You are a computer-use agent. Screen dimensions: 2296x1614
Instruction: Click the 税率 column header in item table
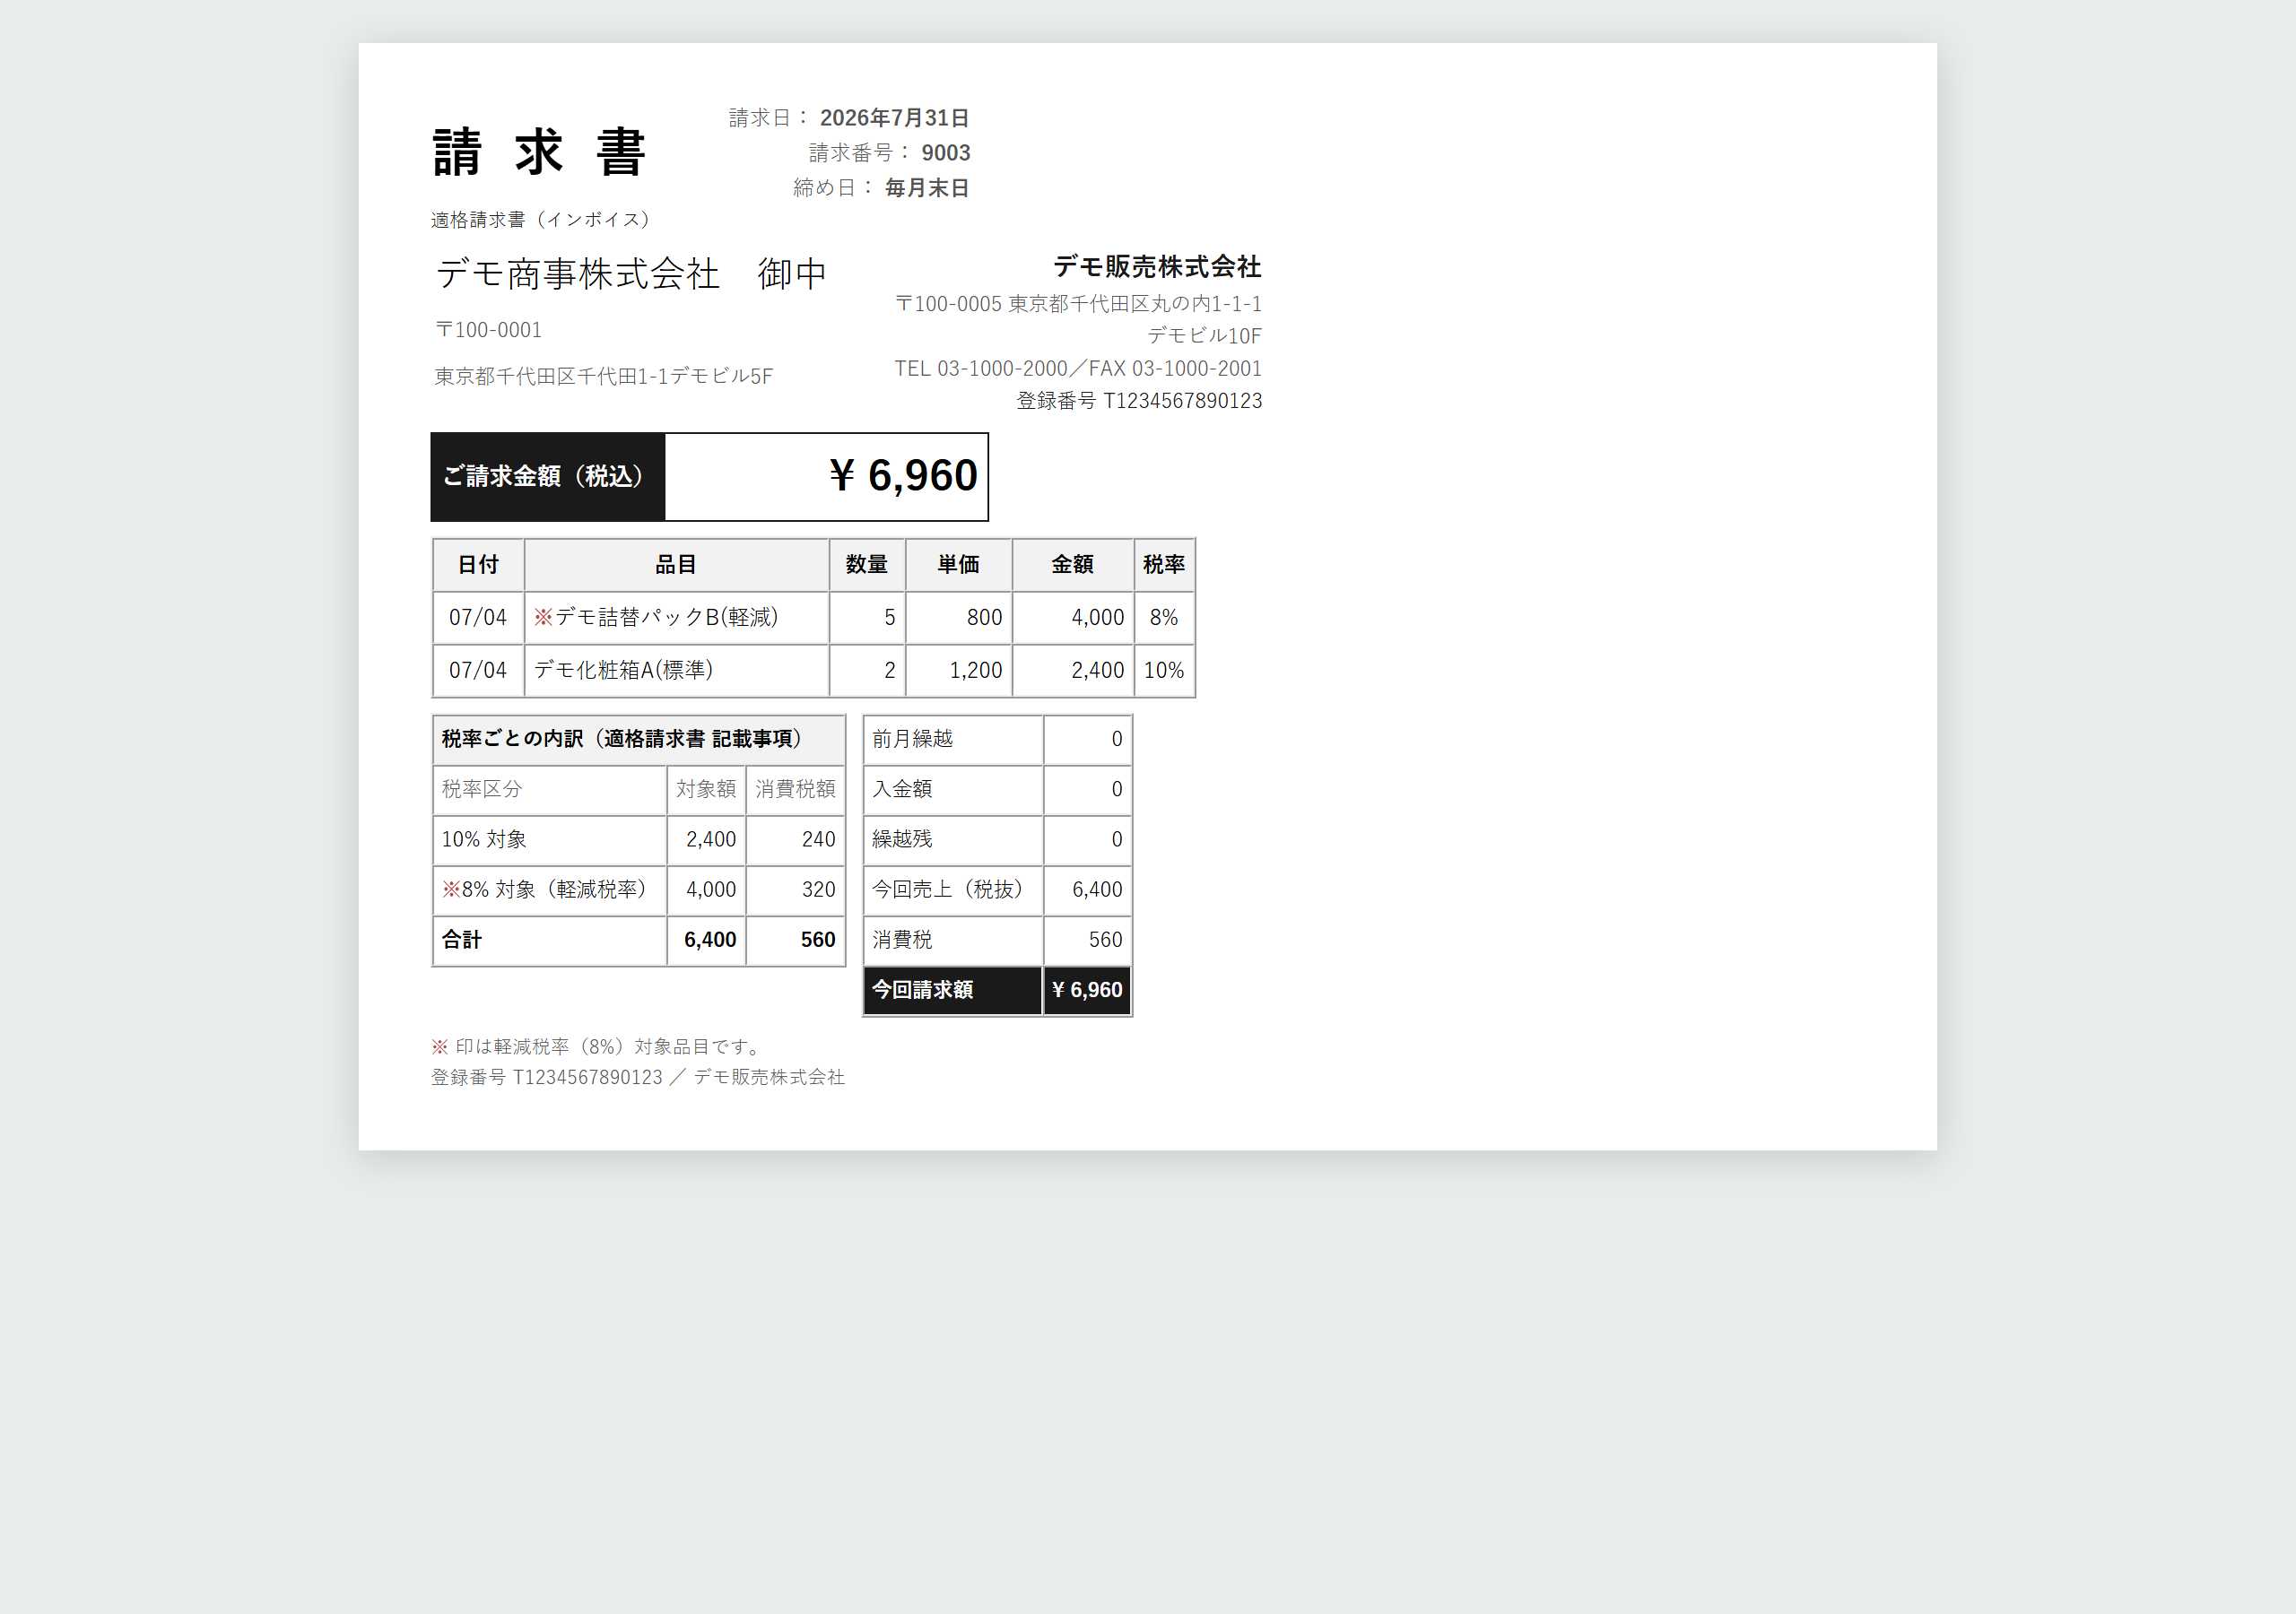[x=1164, y=565]
